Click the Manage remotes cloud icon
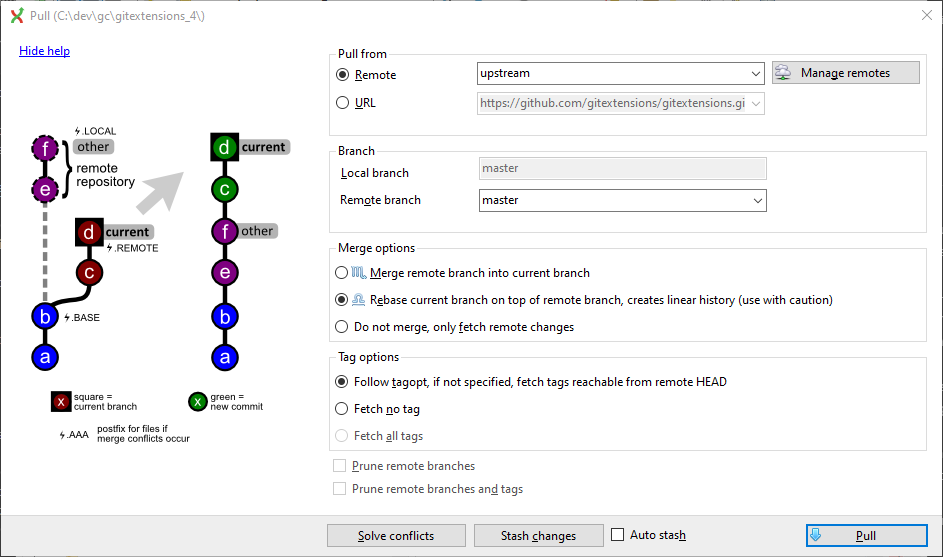This screenshot has height=557, width=943. tap(783, 73)
